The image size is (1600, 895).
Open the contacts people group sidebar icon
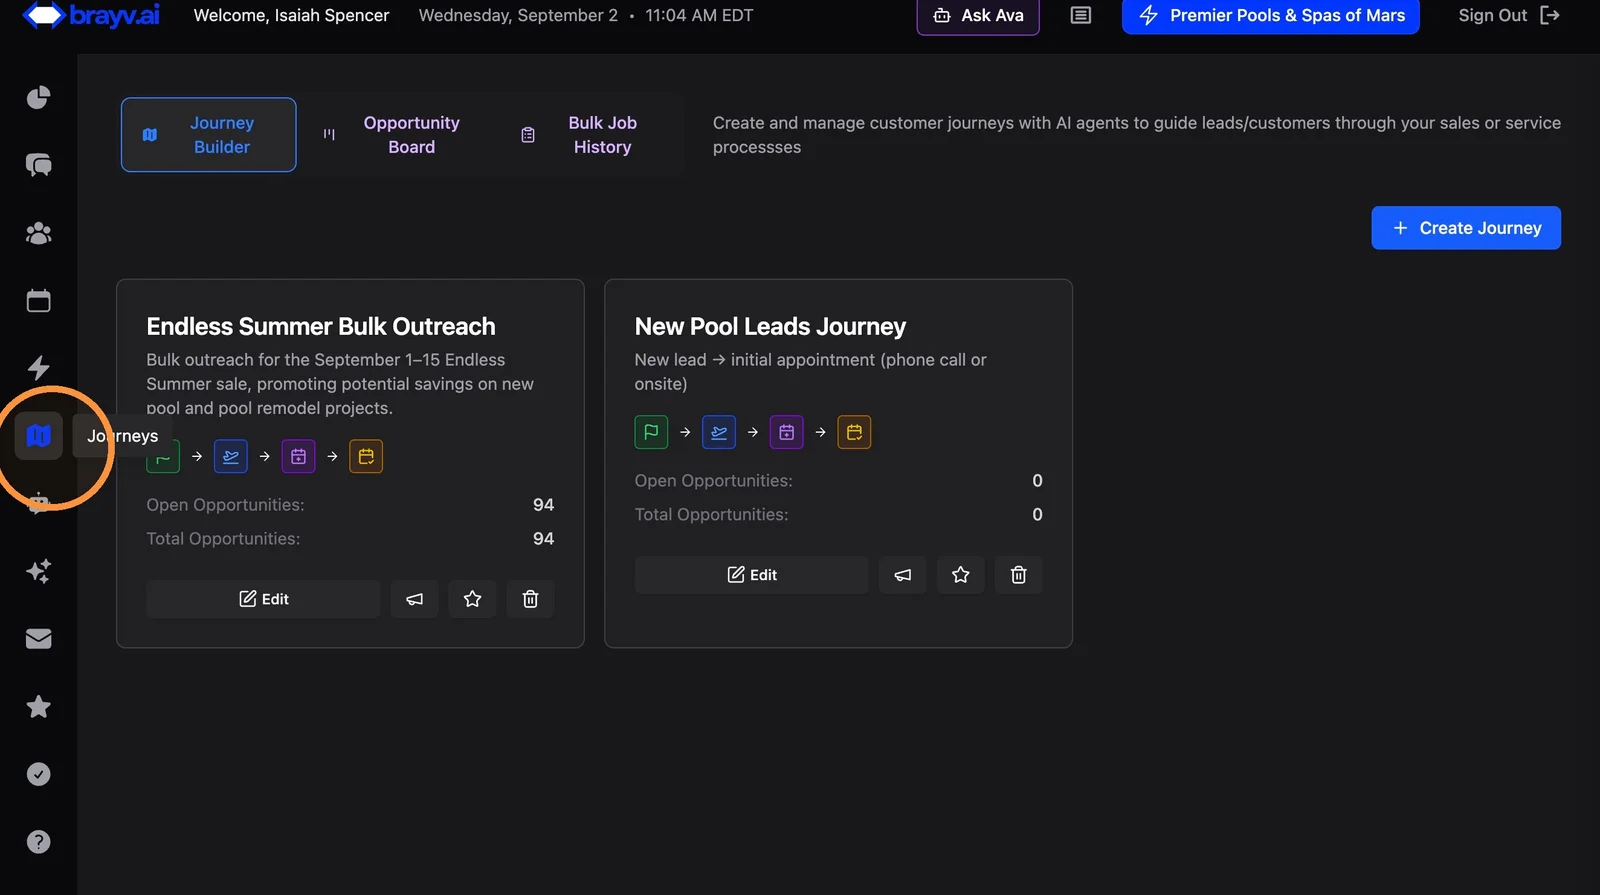pyautogui.click(x=38, y=233)
